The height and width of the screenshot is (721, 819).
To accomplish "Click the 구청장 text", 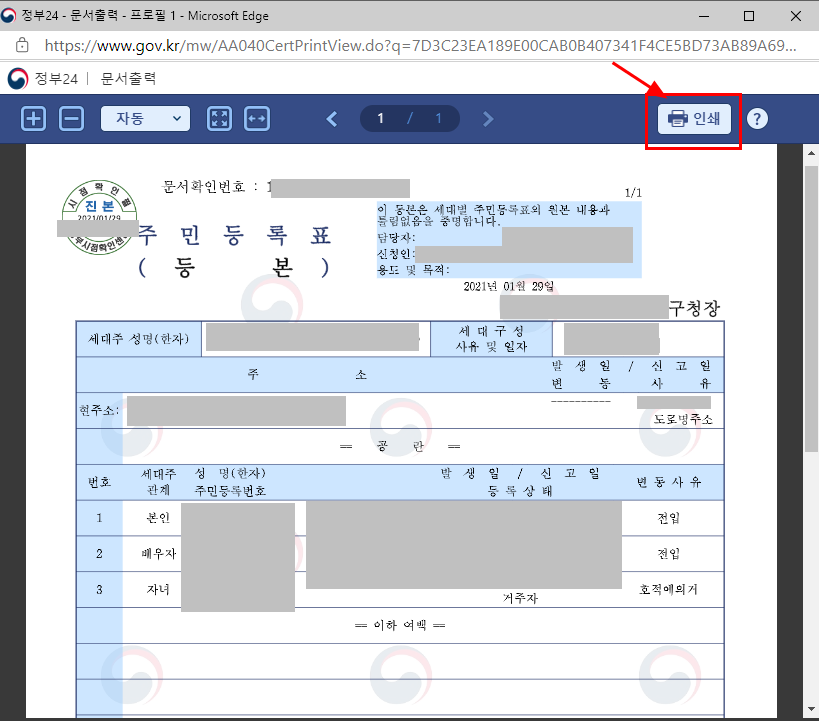I will click(695, 308).
